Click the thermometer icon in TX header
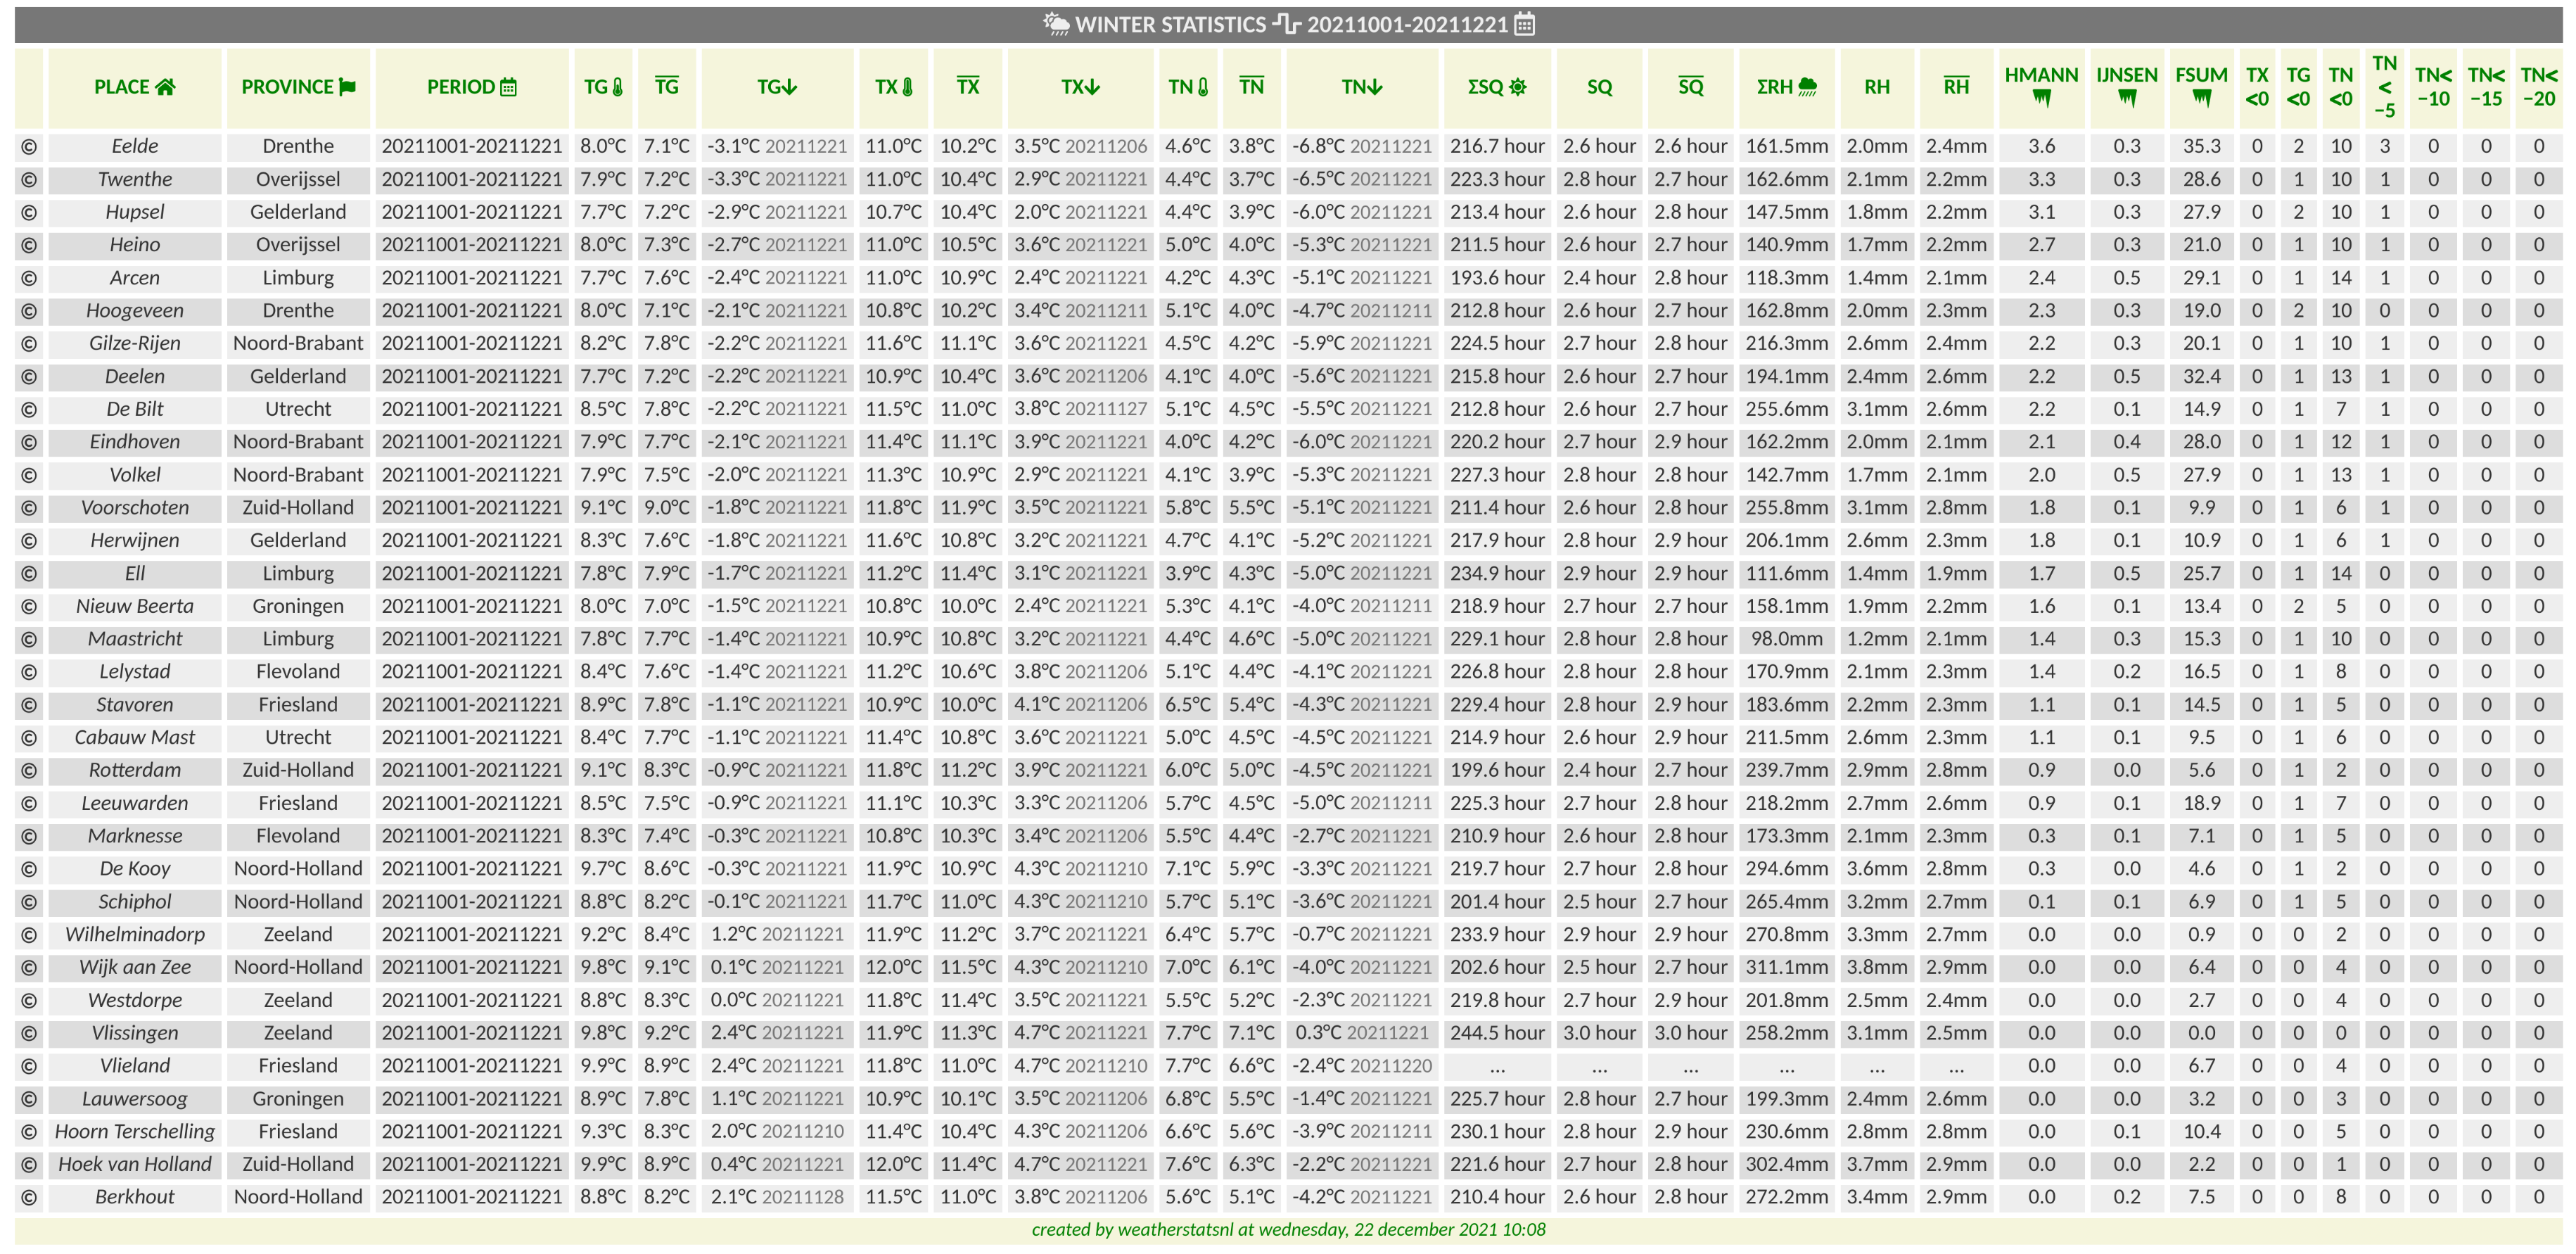Image resolution: width=2576 pixels, height=1254 pixels. [x=908, y=87]
